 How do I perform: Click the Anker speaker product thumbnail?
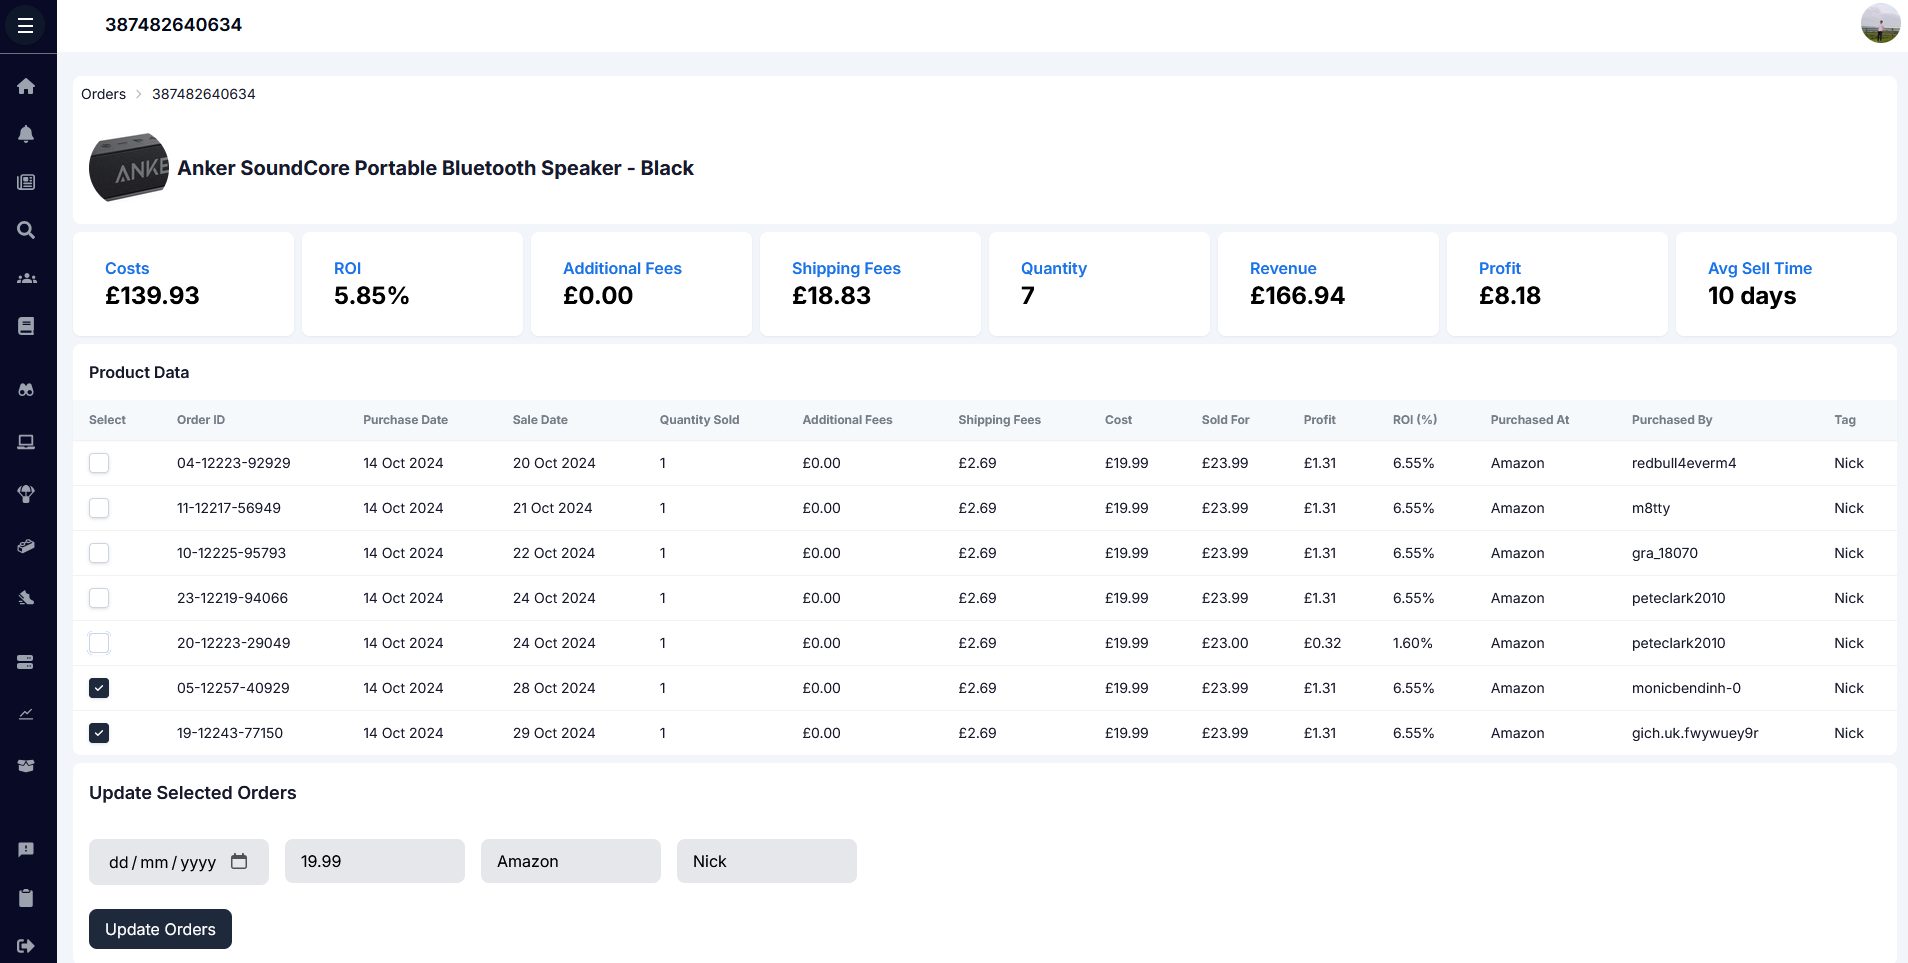[129, 167]
